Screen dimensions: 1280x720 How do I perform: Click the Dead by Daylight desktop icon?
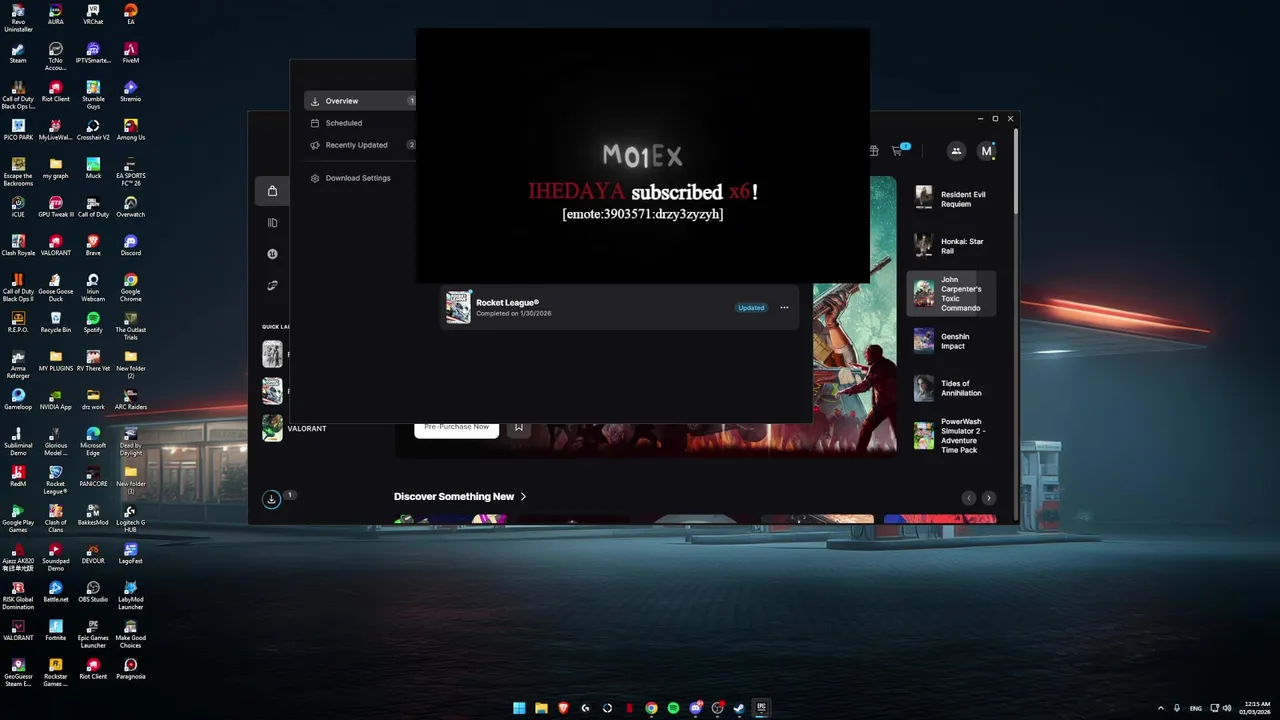[x=131, y=442]
